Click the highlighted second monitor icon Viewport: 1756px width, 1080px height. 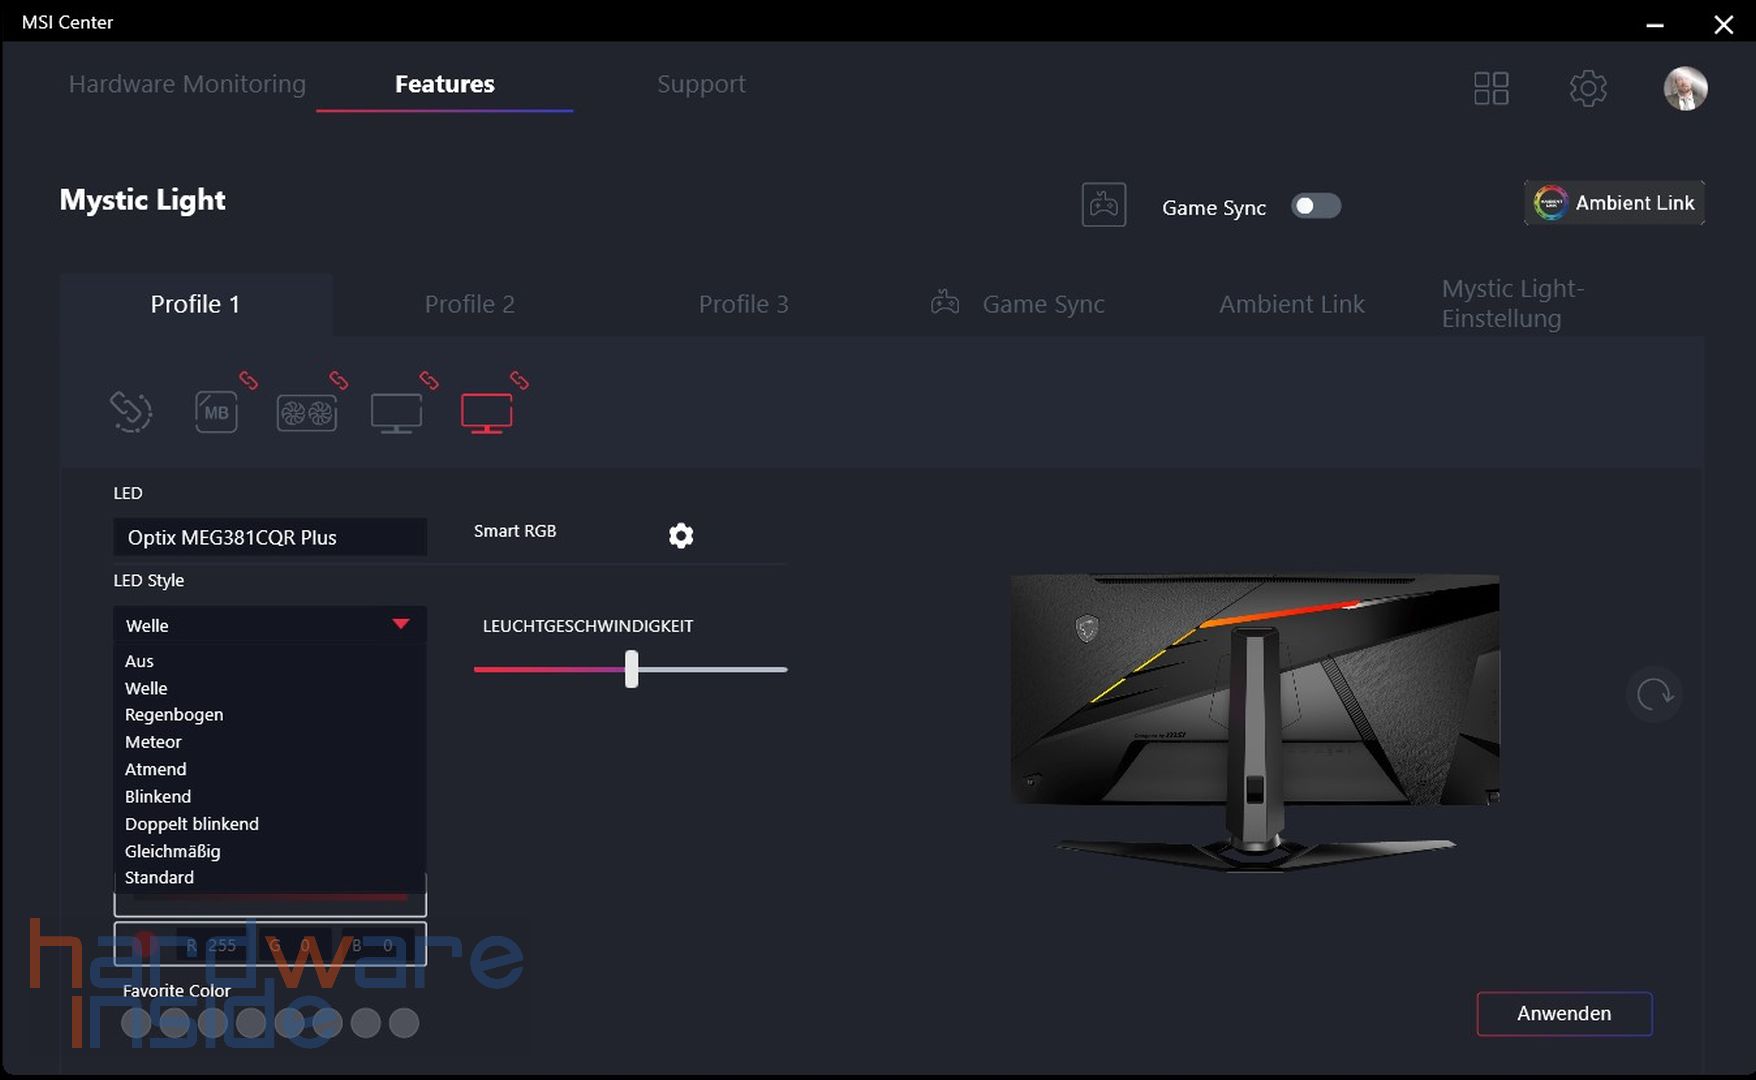pyautogui.click(x=487, y=411)
